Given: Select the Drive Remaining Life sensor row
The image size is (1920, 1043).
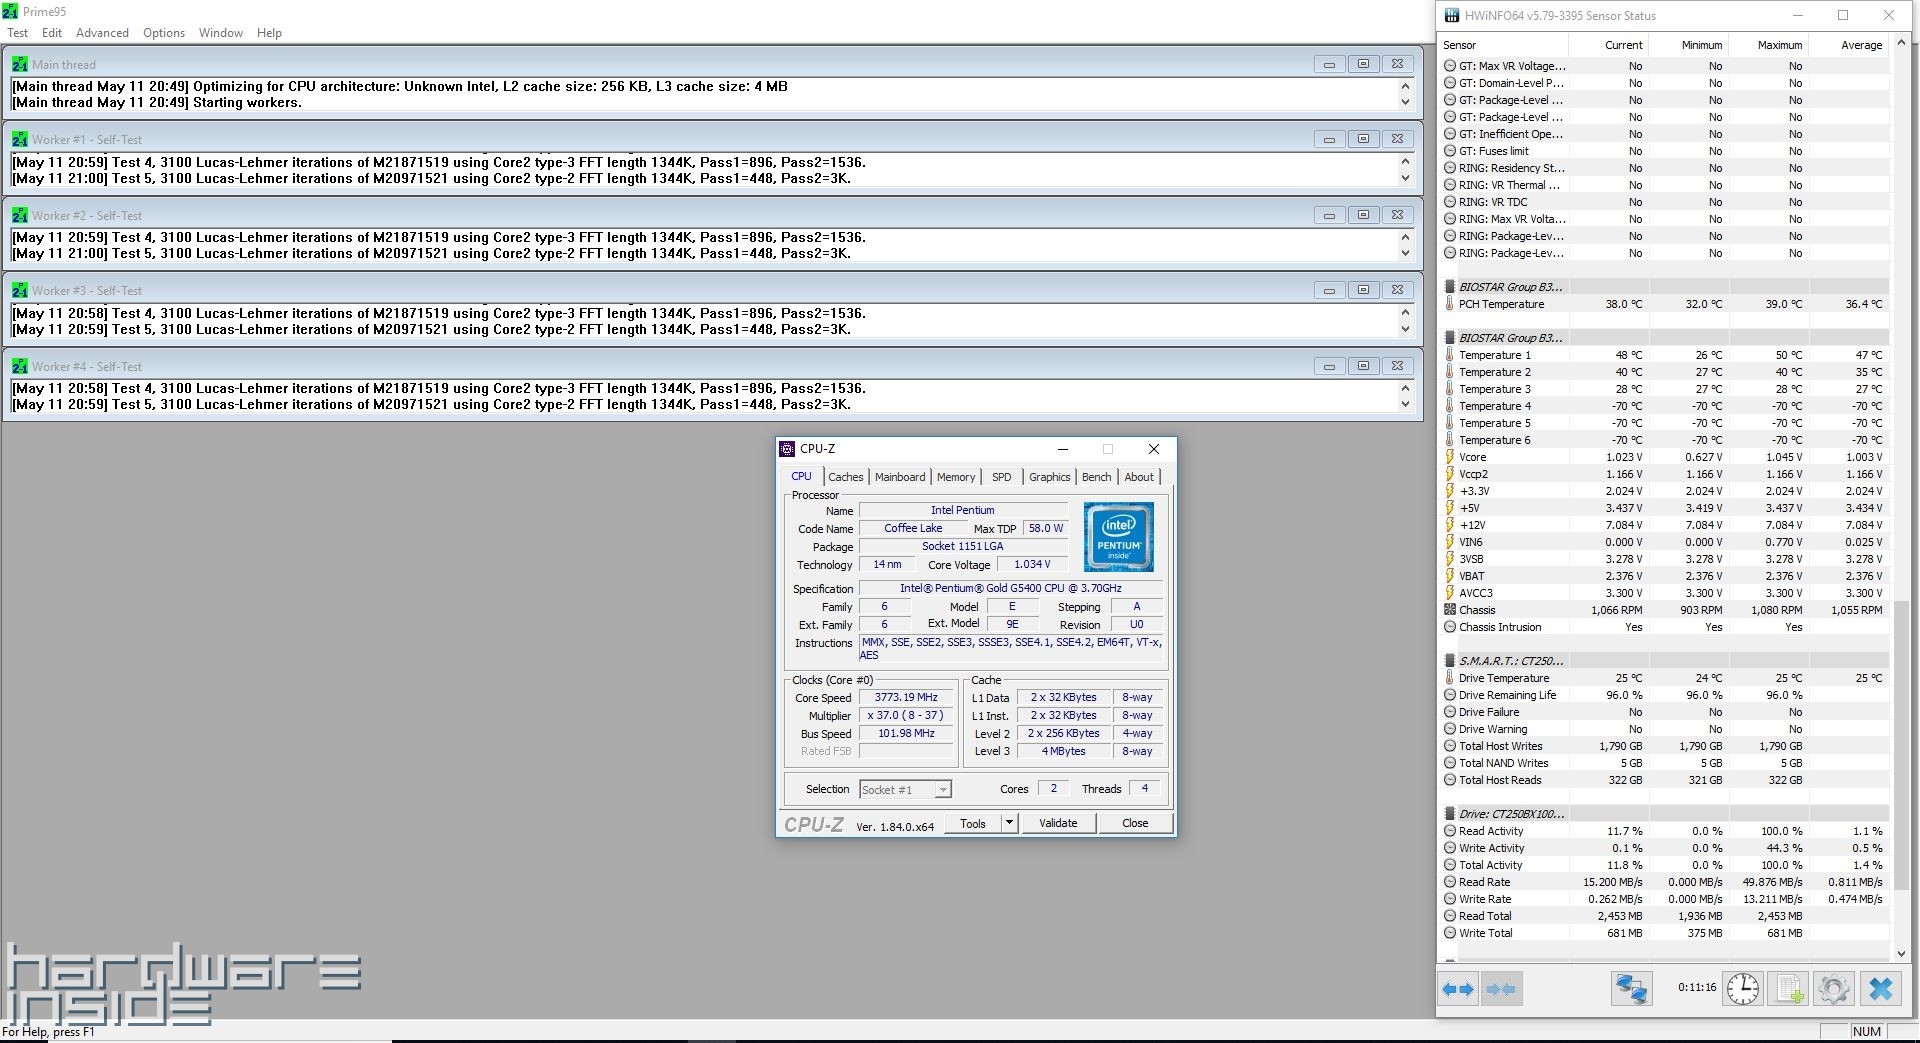Looking at the screenshot, I should click(x=1665, y=695).
